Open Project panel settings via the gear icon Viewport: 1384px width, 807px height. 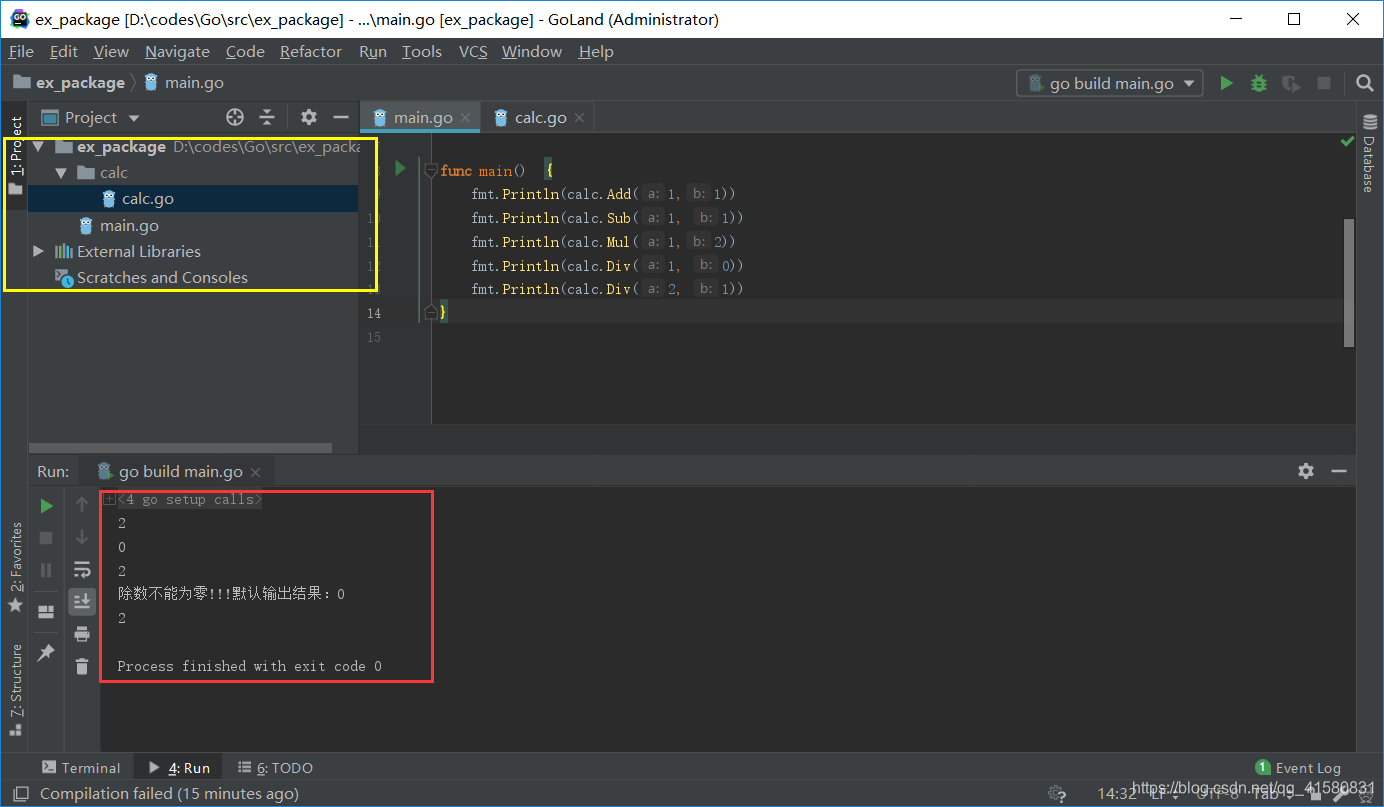click(x=309, y=118)
